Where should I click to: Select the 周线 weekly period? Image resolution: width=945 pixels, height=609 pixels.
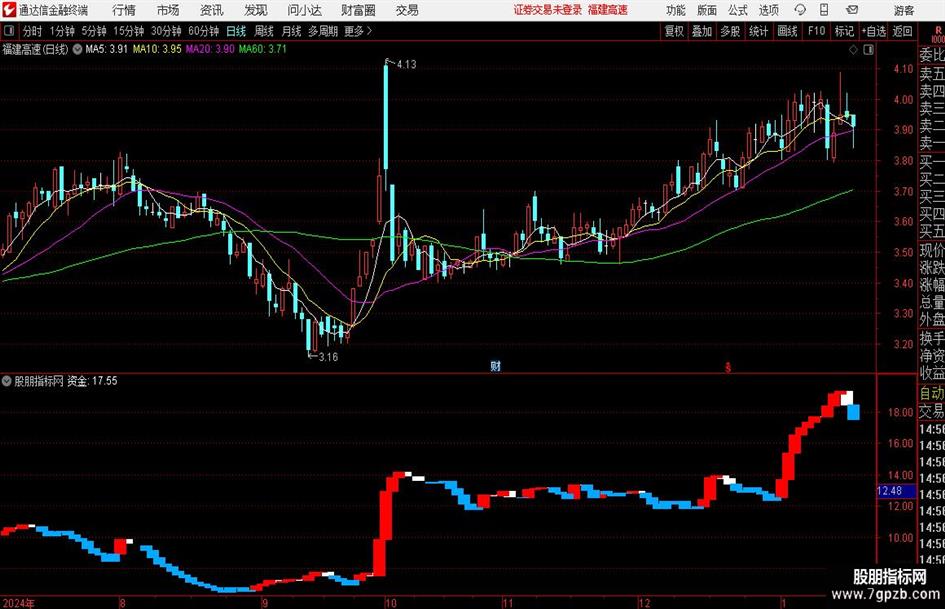point(263,31)
